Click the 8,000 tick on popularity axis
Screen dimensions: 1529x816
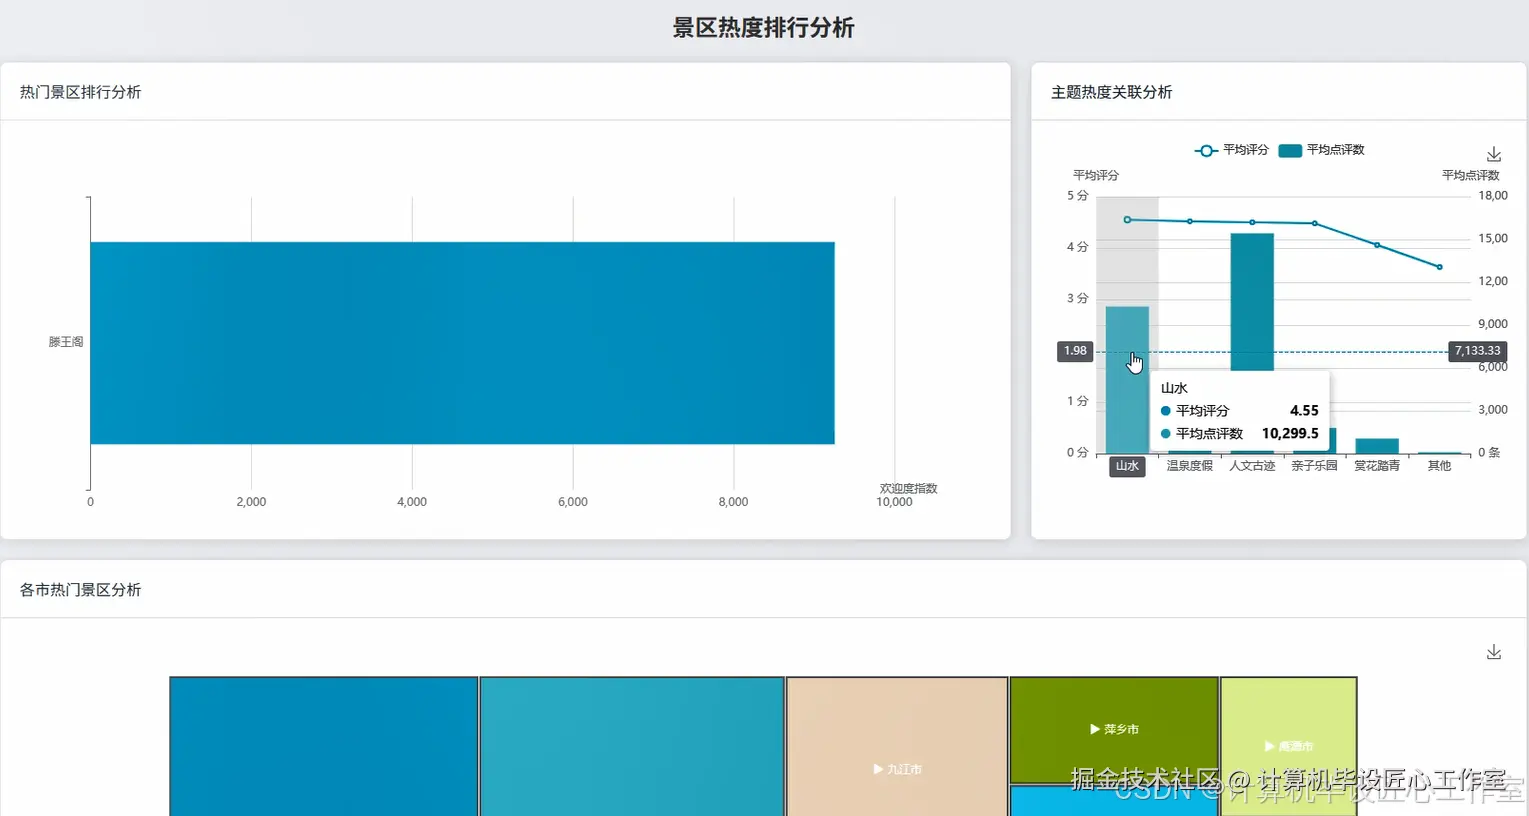(733, 502)
